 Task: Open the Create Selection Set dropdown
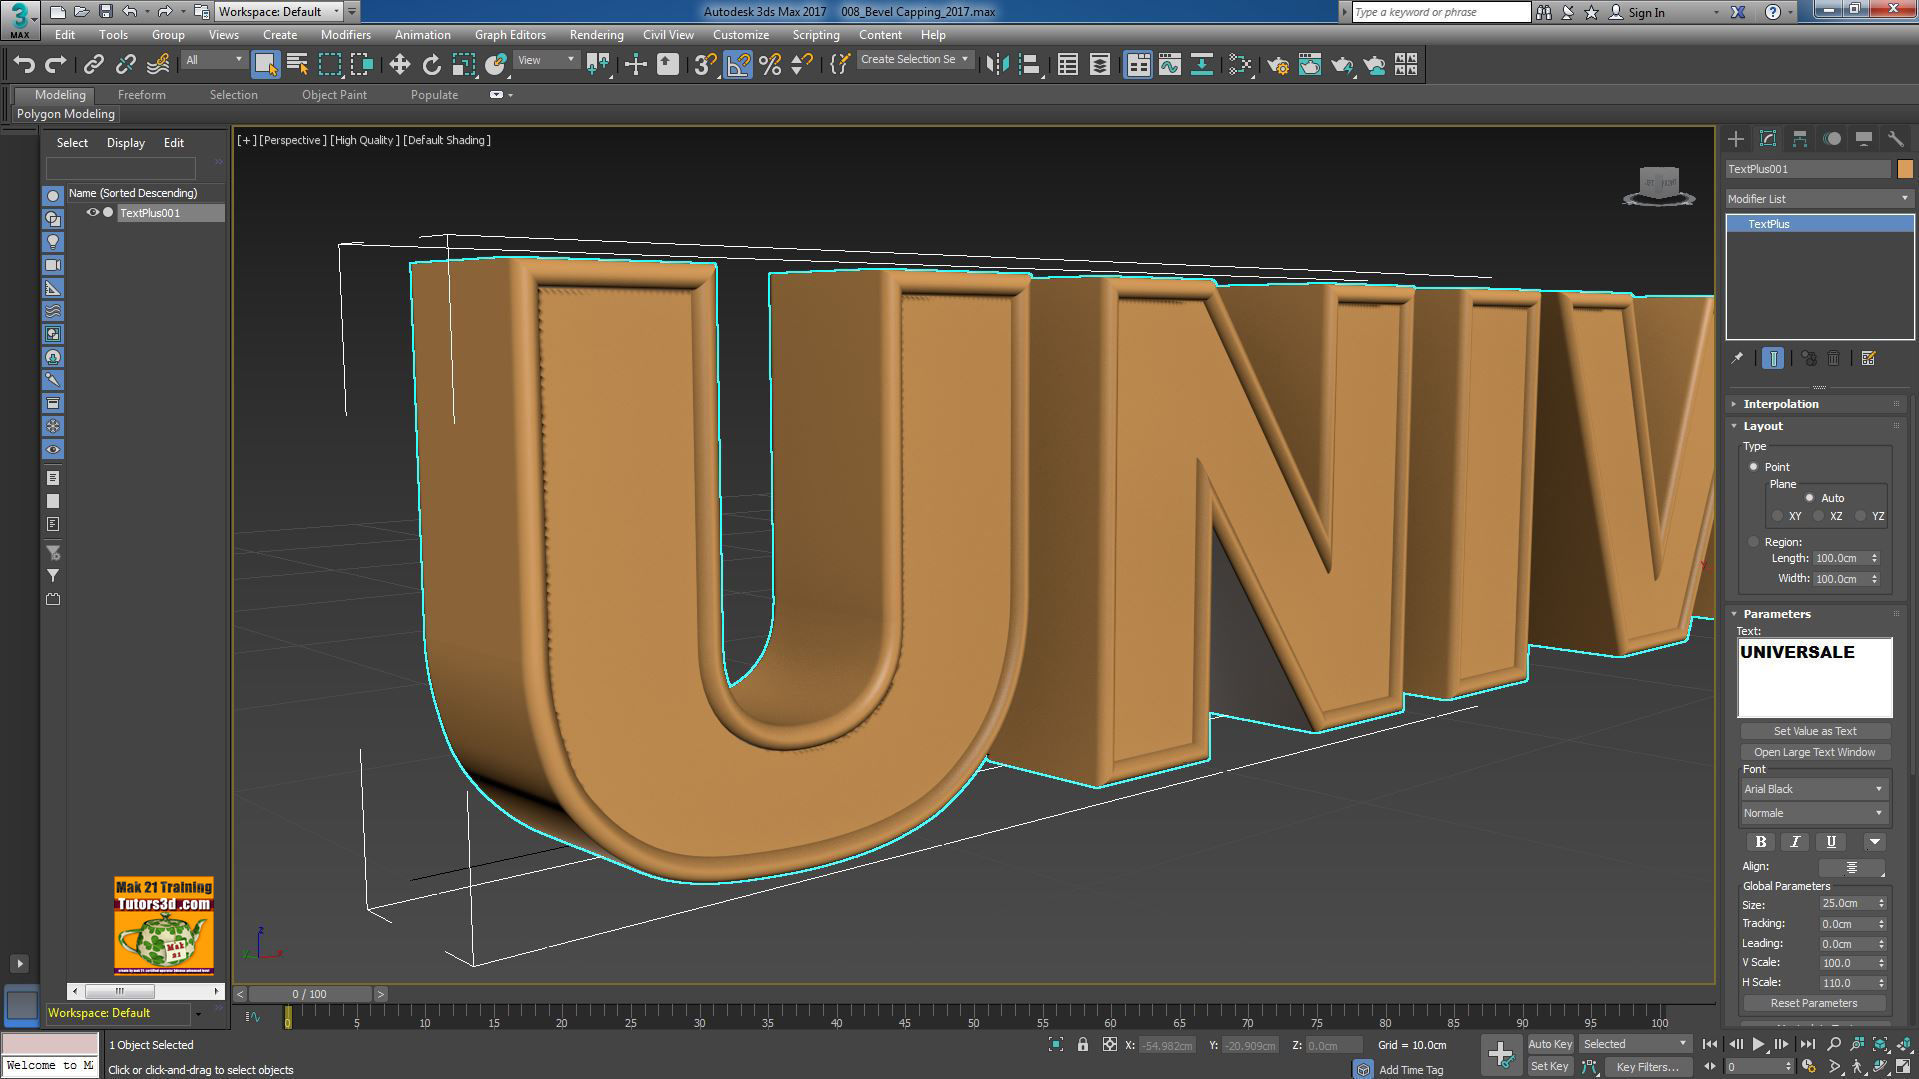point(915,59)
